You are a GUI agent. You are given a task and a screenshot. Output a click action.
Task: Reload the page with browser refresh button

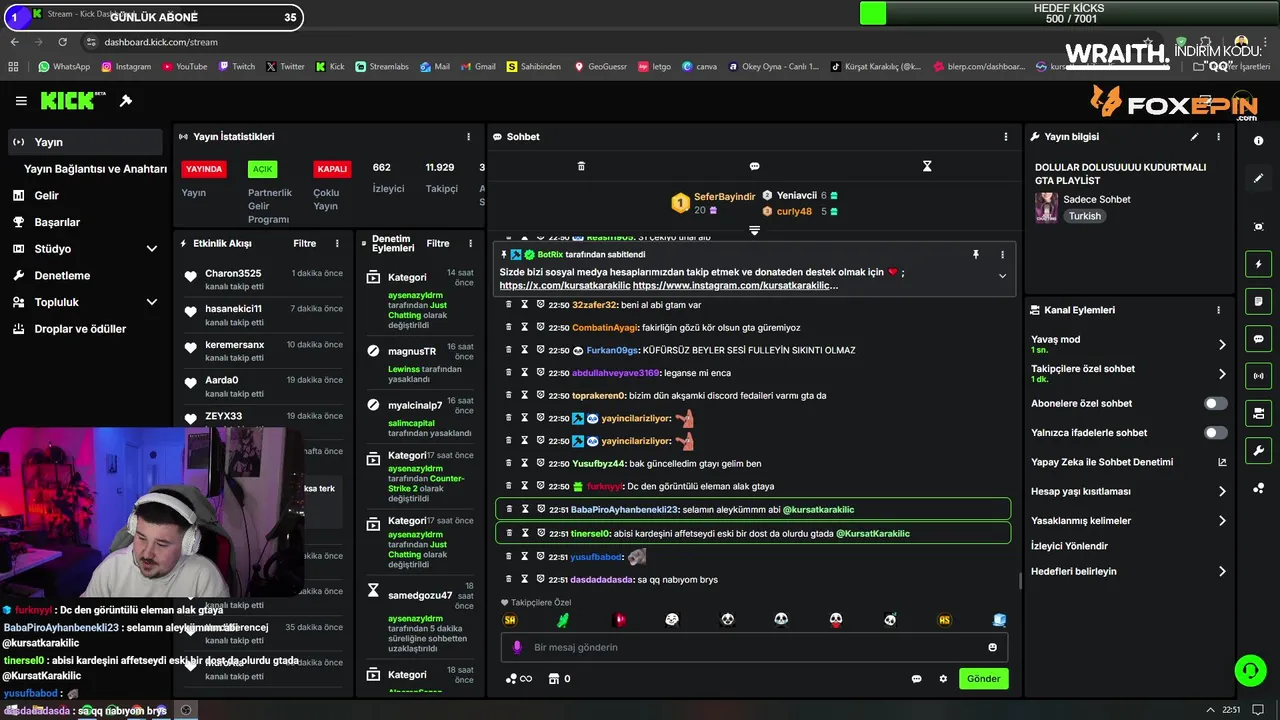point(63,42)
